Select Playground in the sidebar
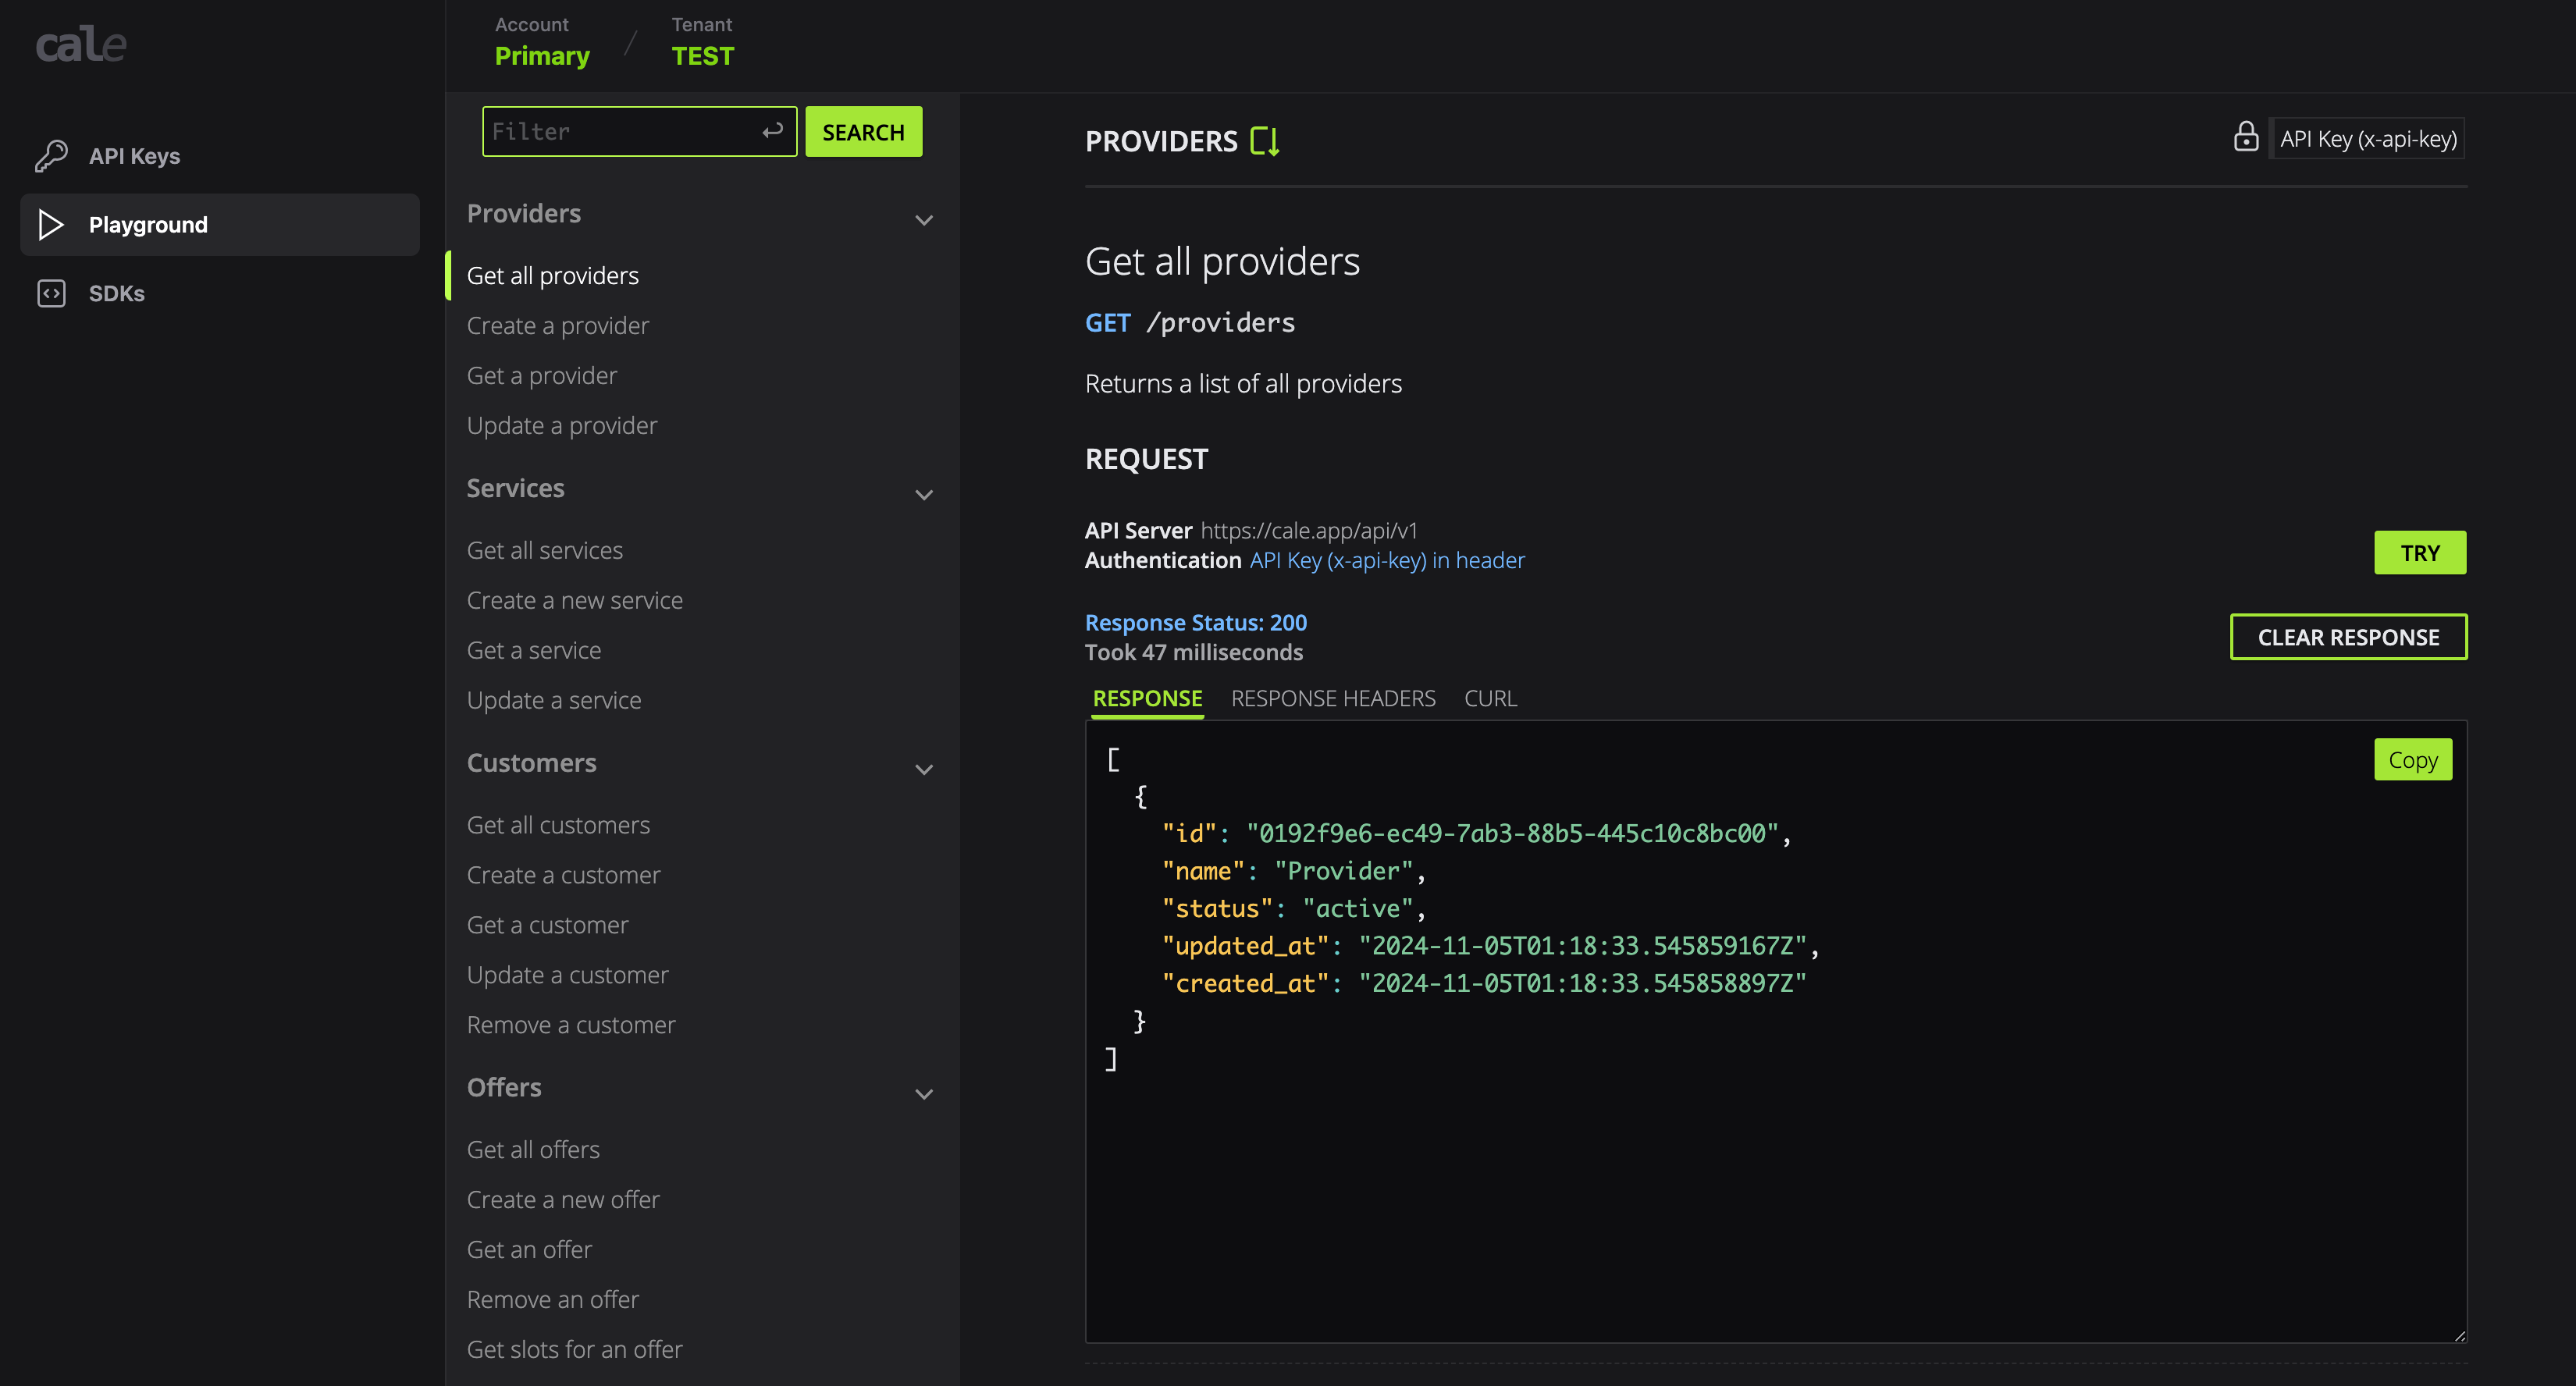 coord(220,225)
